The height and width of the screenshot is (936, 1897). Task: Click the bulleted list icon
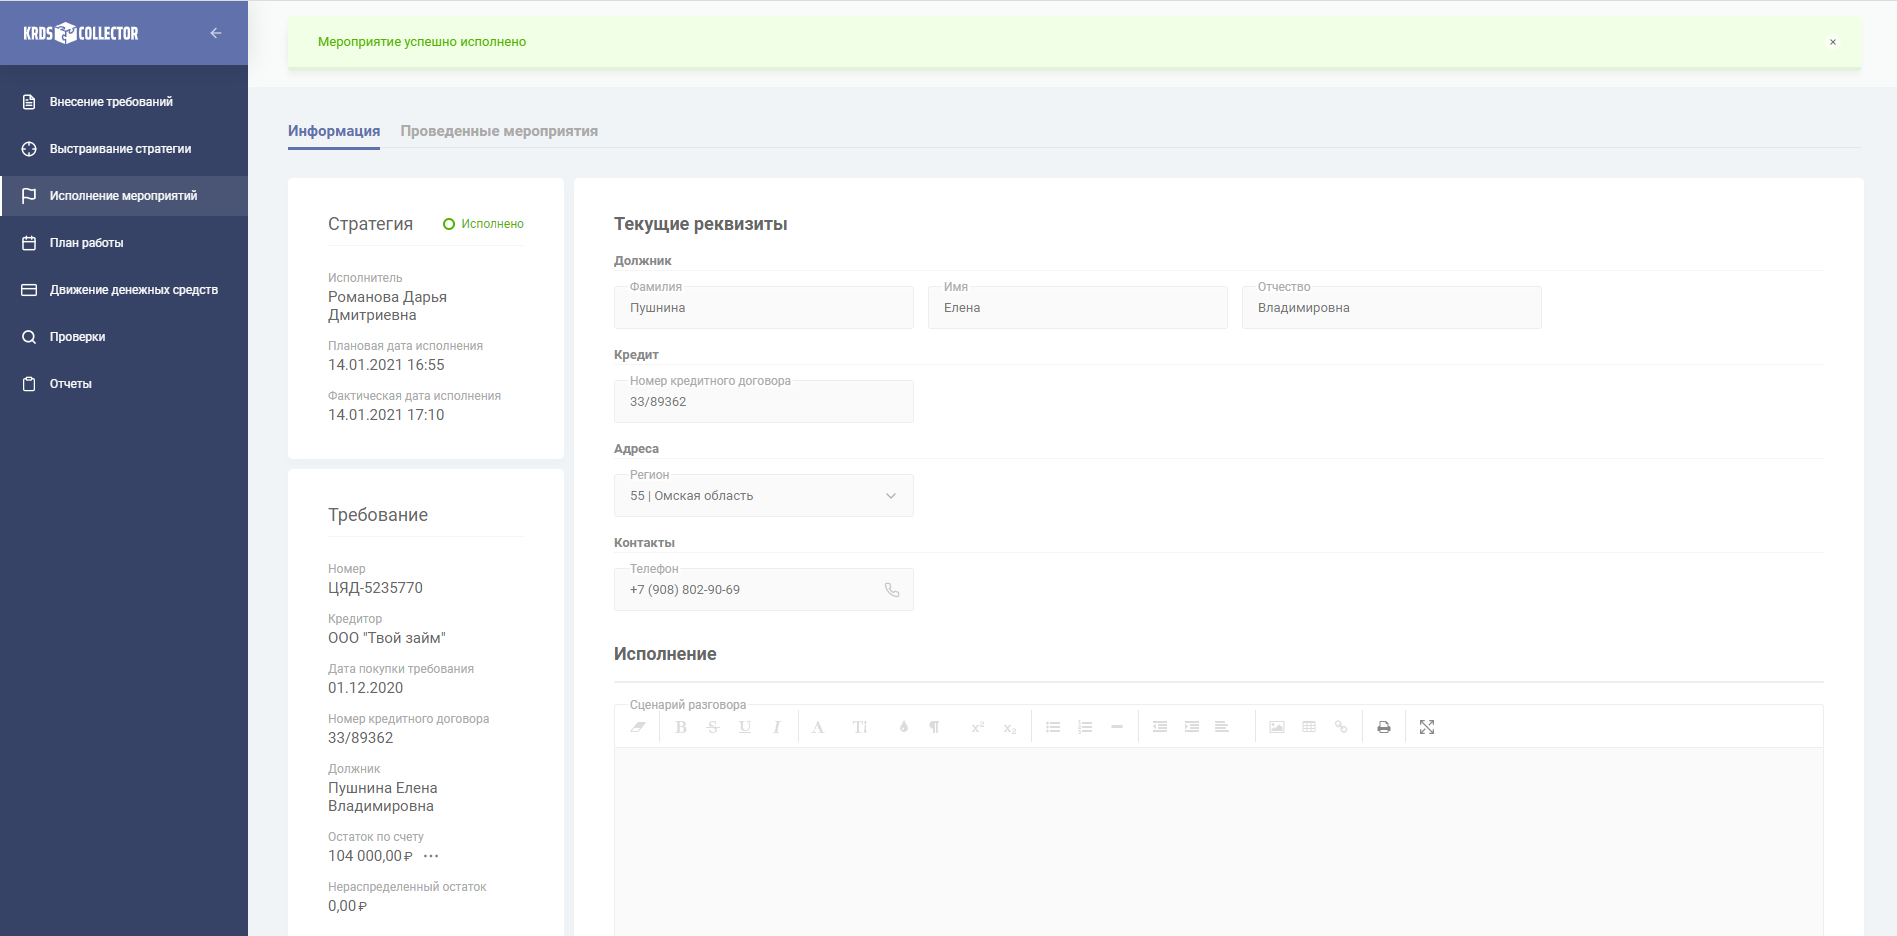[1053, 727]
